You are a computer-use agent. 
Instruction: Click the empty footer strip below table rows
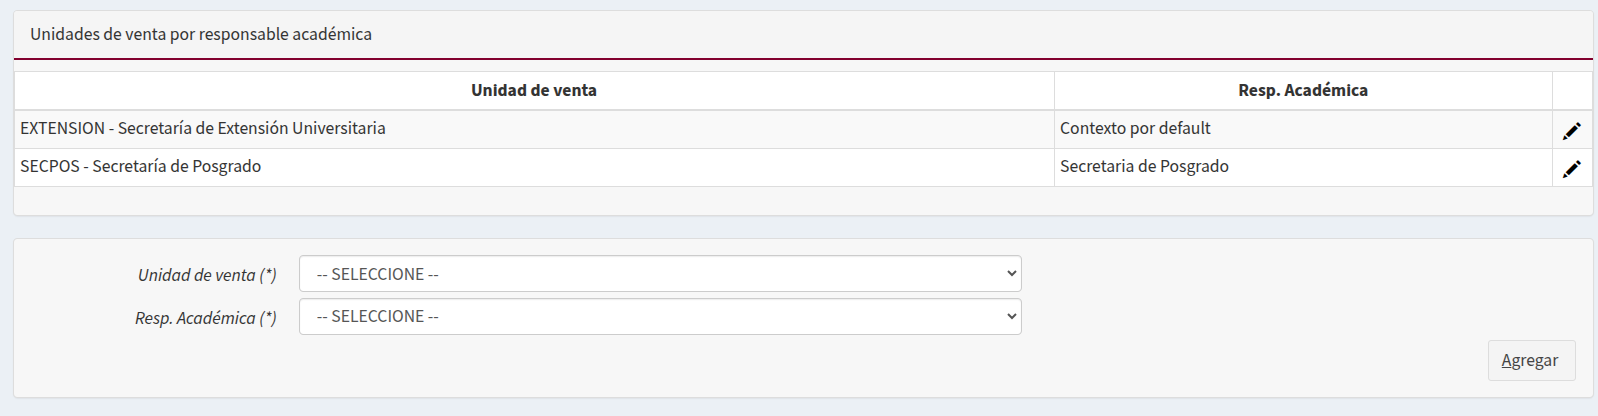point(800,200)
